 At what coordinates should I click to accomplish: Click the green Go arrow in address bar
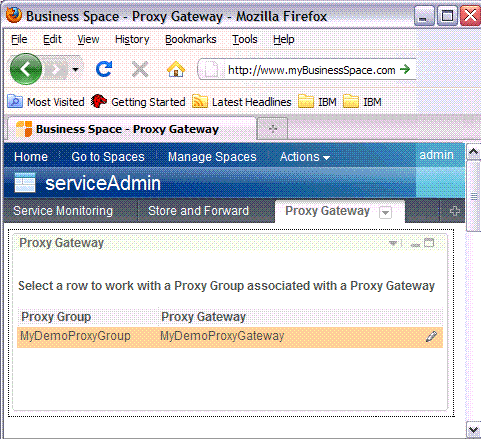[405, 69]
